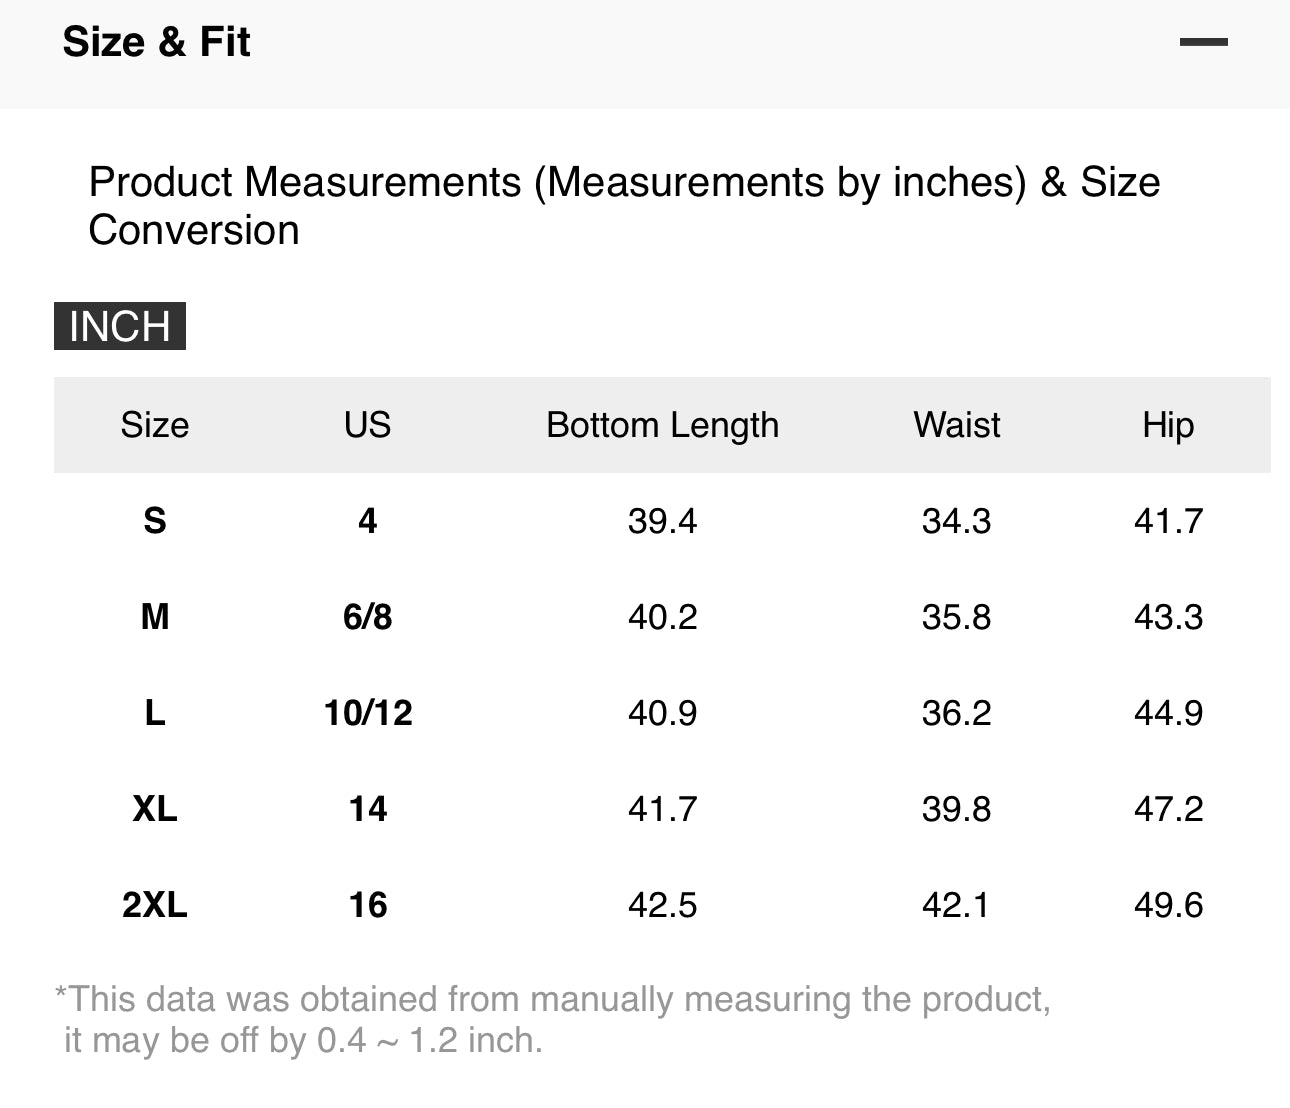Click the Waist column header
The width and height of the screenshot is (1290, 1108).
pyautogui.click(x=956, y=425)
